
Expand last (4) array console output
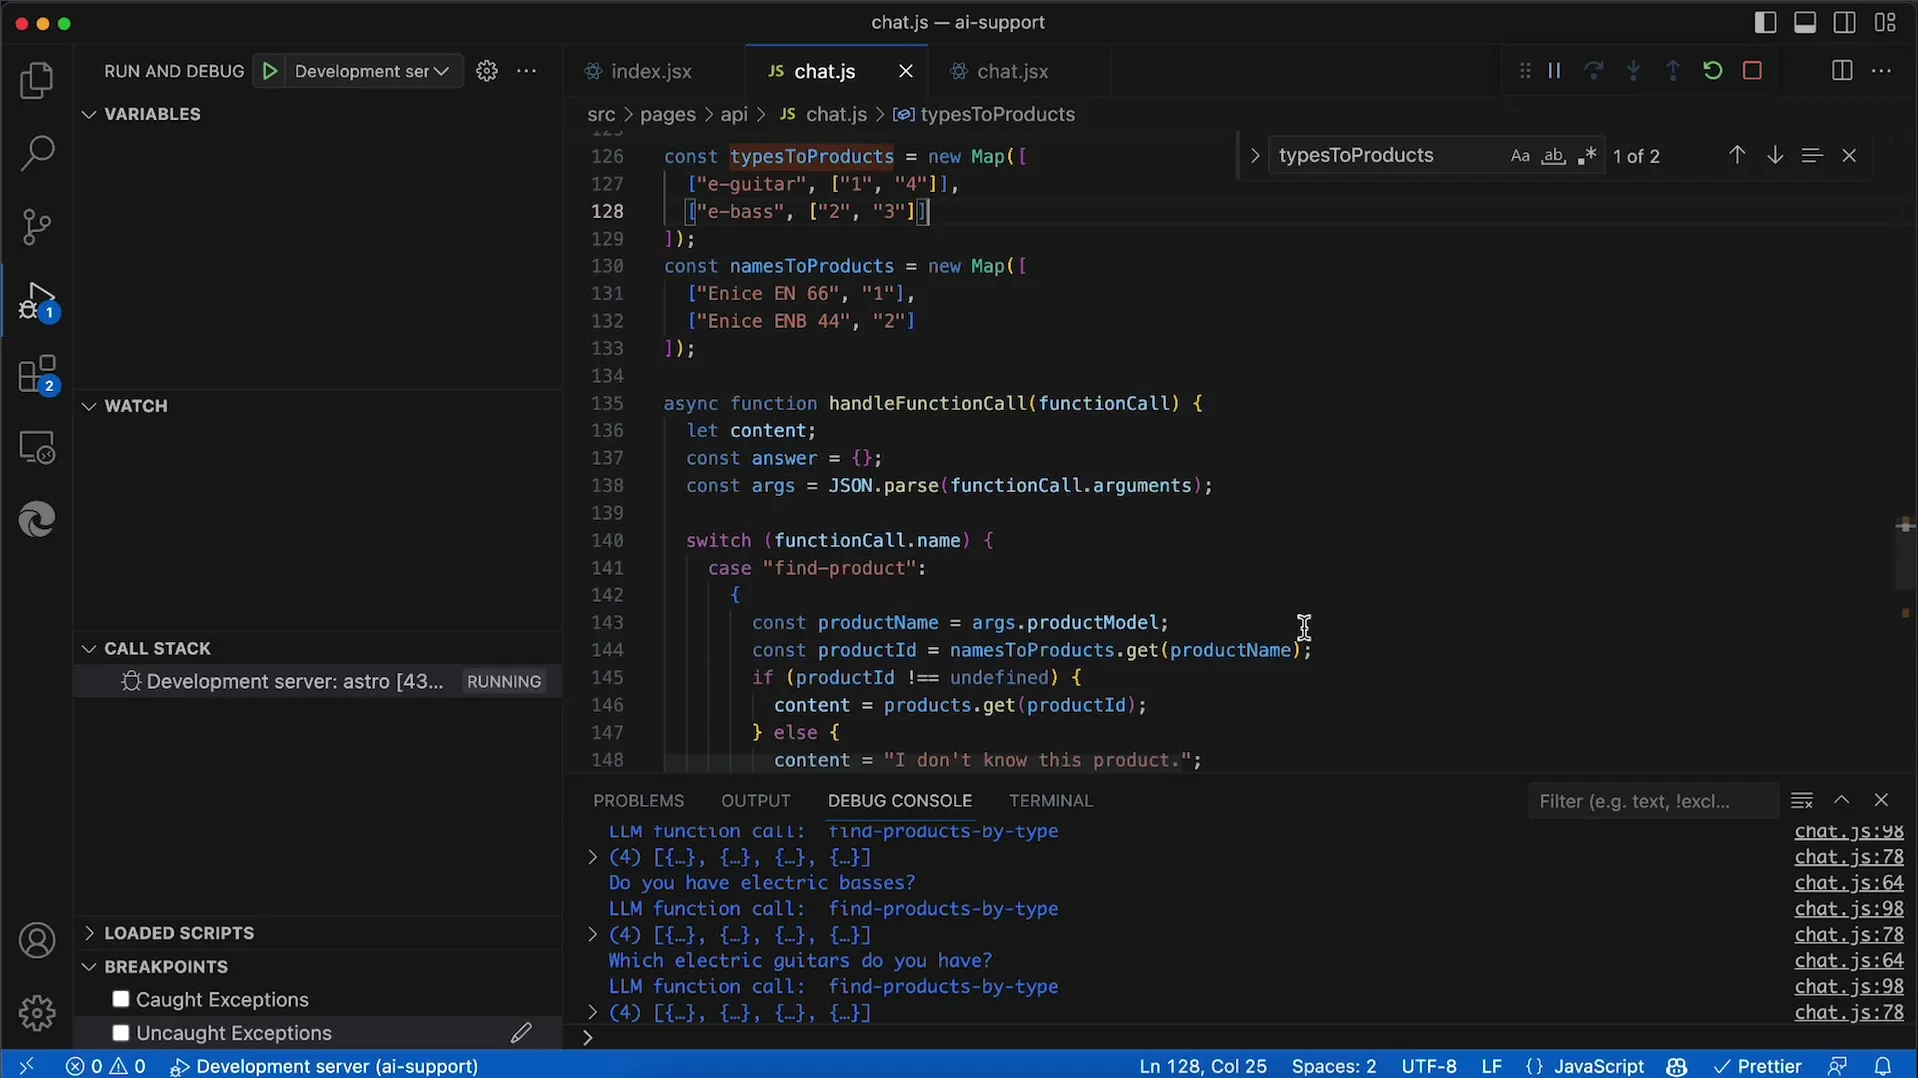[592, 1013]
